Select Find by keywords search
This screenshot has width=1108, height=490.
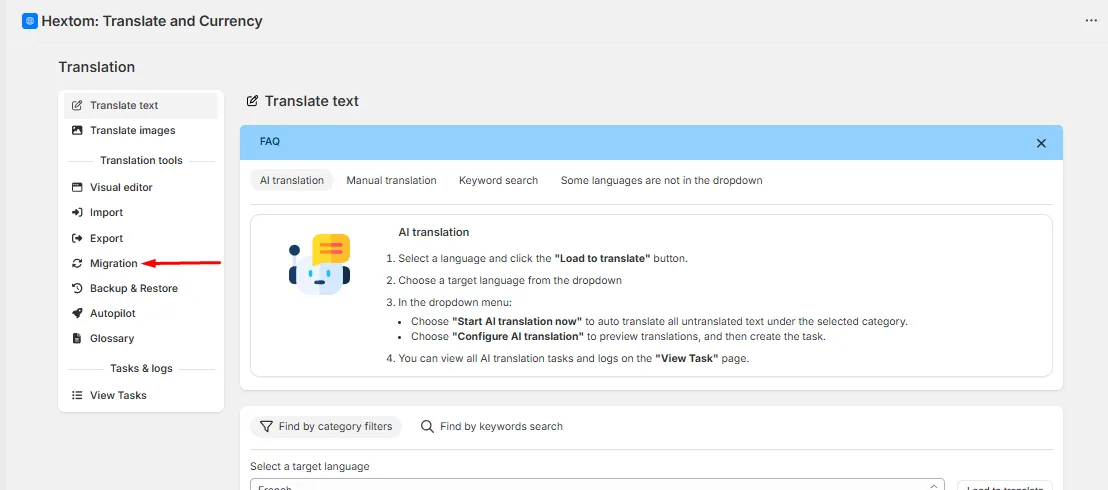pos(492,426)
